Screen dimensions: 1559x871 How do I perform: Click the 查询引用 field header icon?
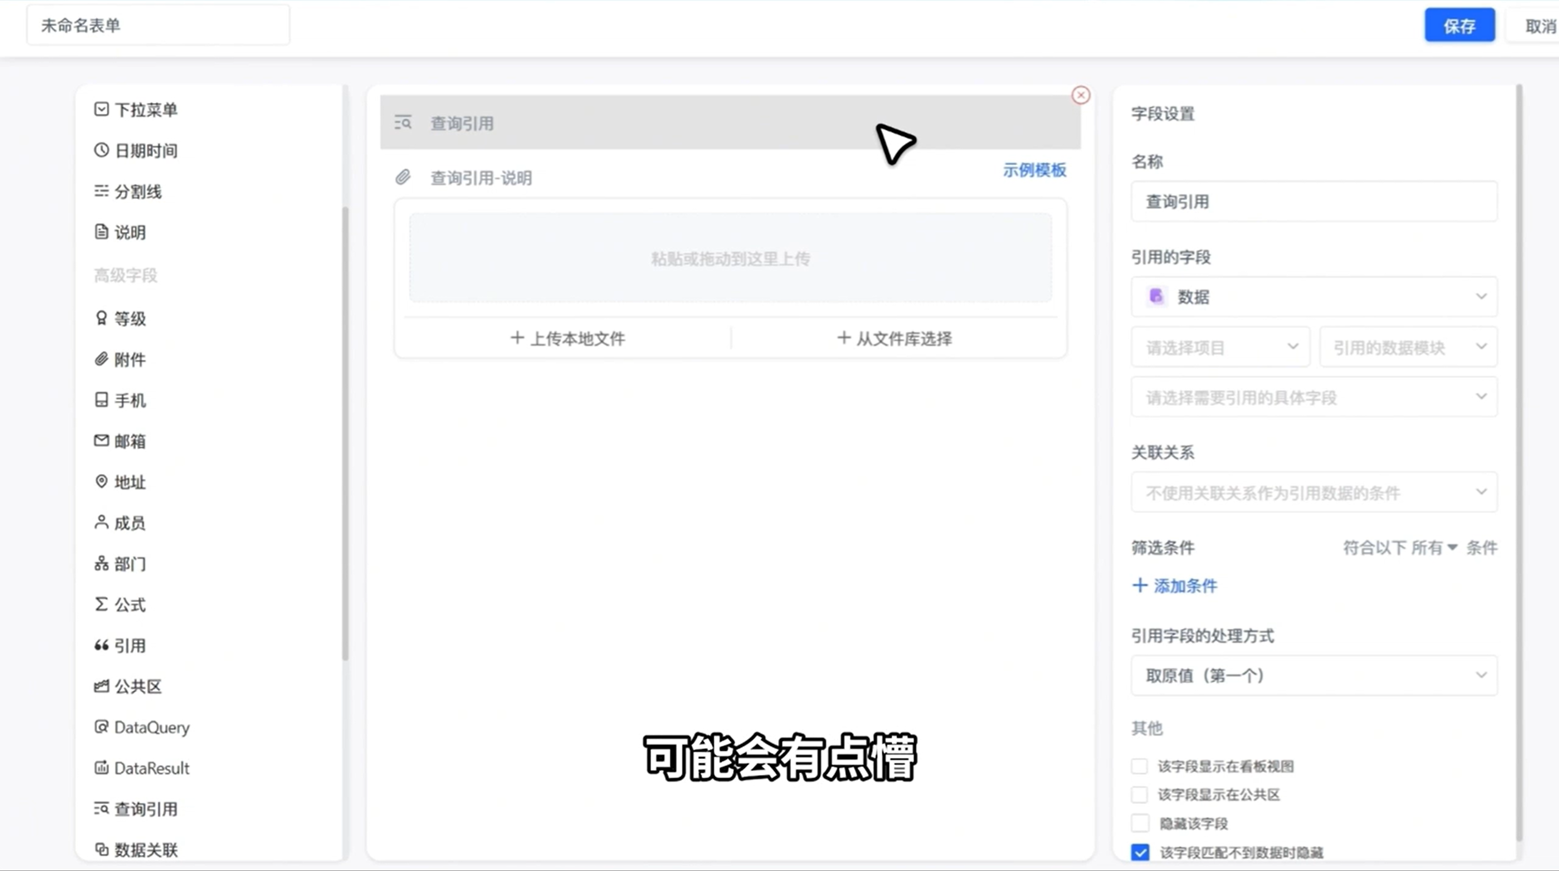403,123
